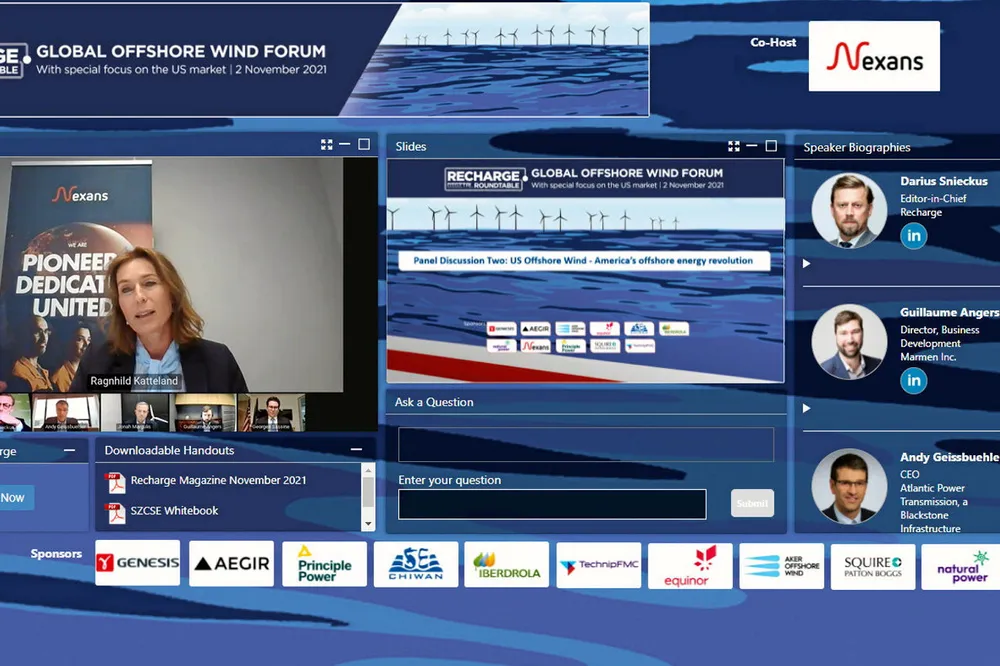
Task: Maximize the Slides panel window
Action: point(771,146)
